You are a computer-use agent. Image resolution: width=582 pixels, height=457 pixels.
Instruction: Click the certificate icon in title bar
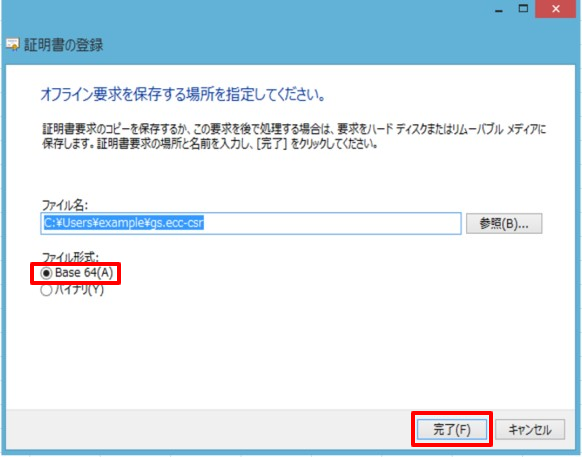point(13,45)
